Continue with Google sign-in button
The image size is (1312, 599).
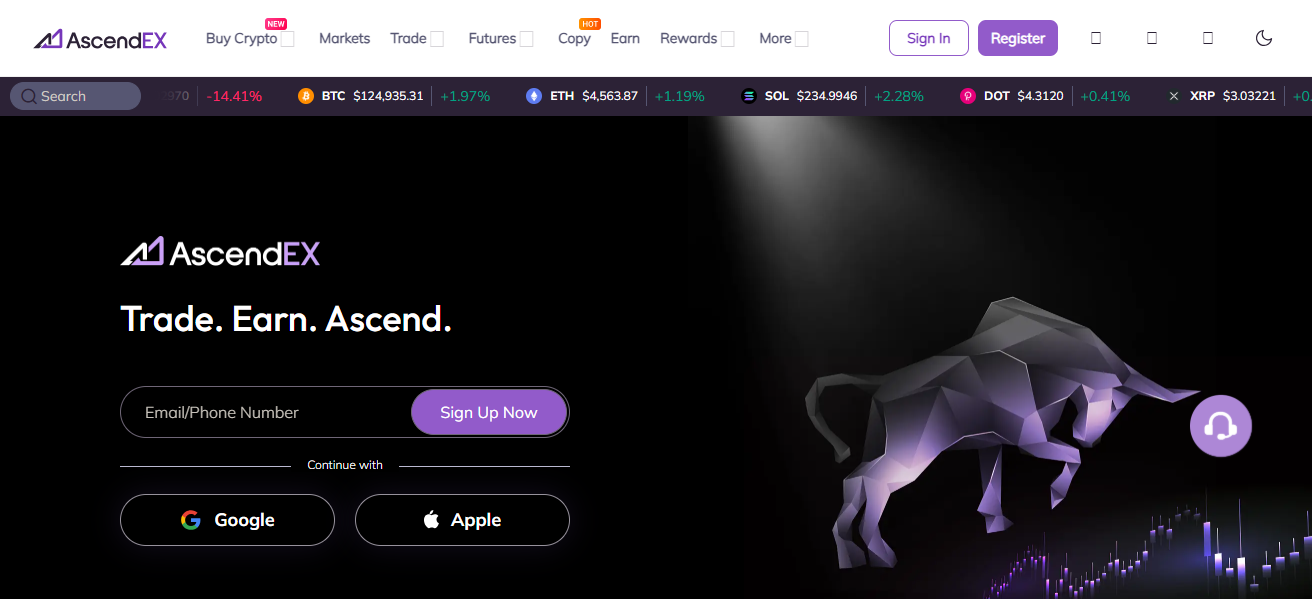coord(227,520)
